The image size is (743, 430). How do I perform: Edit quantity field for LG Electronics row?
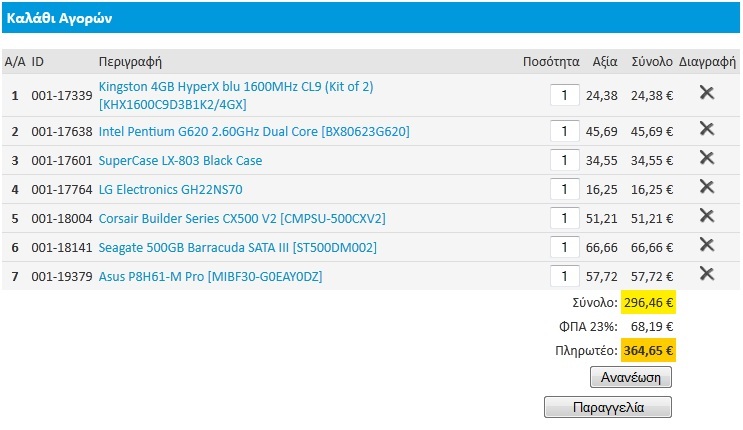tap(564, 189)
